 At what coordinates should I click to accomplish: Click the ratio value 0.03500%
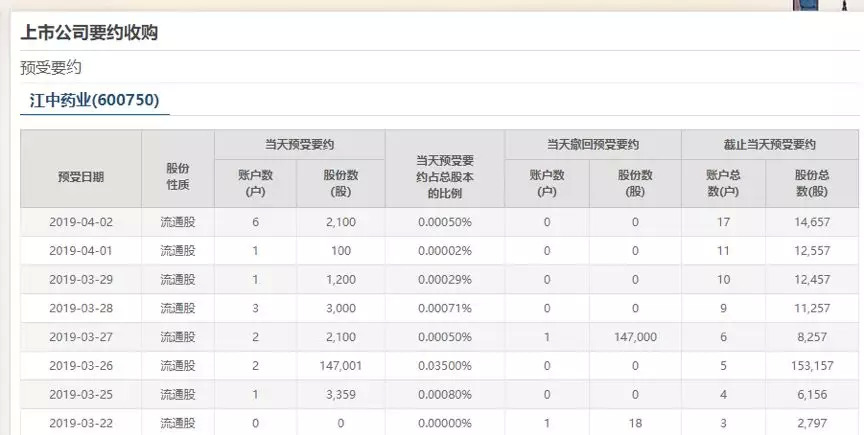445,366
